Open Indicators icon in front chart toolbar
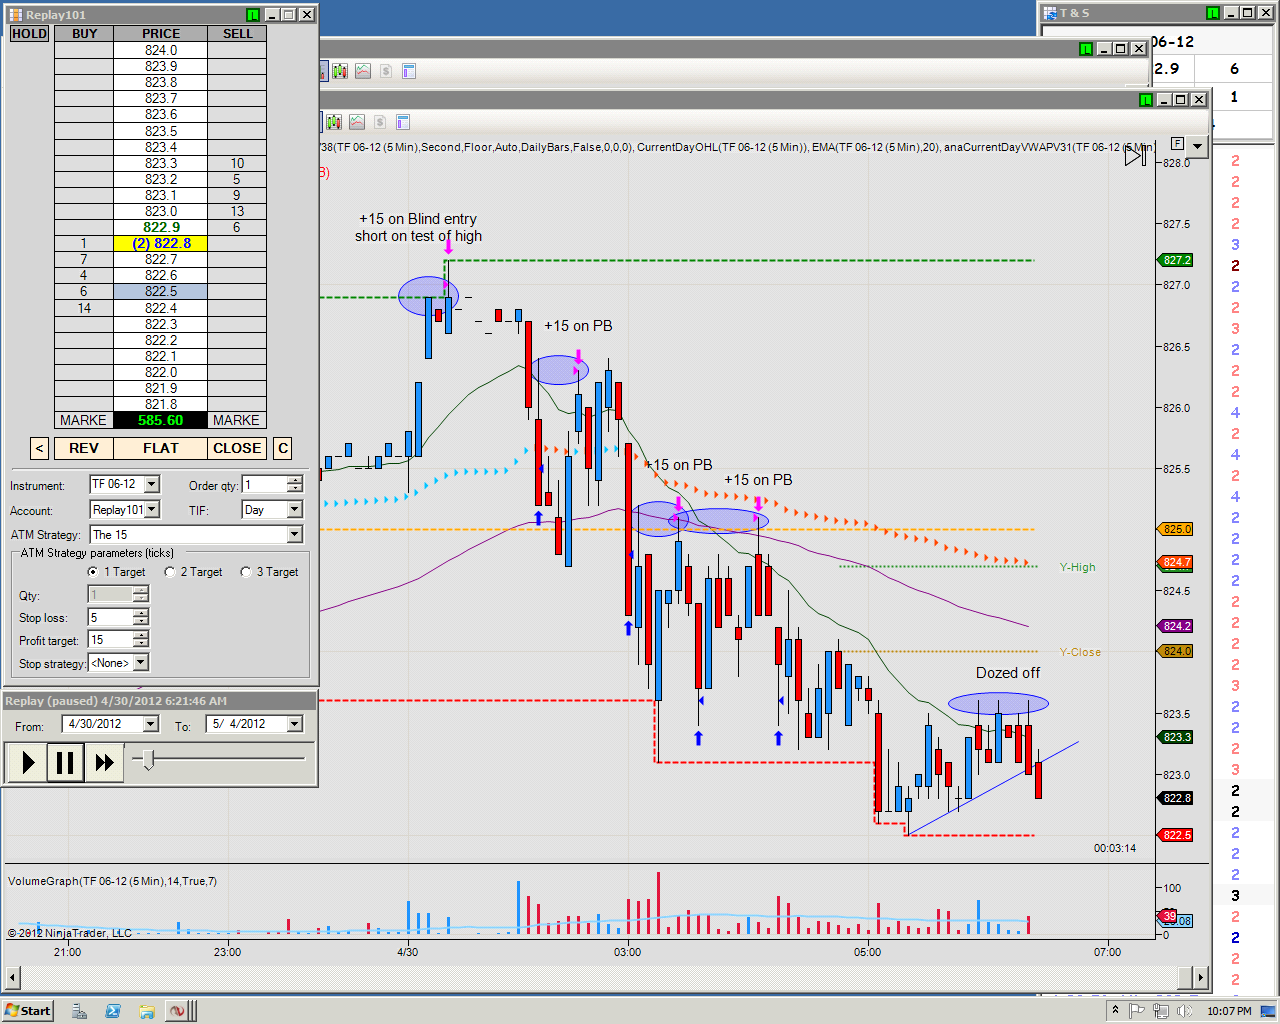 pyautogui.click(x=357, y=122)
